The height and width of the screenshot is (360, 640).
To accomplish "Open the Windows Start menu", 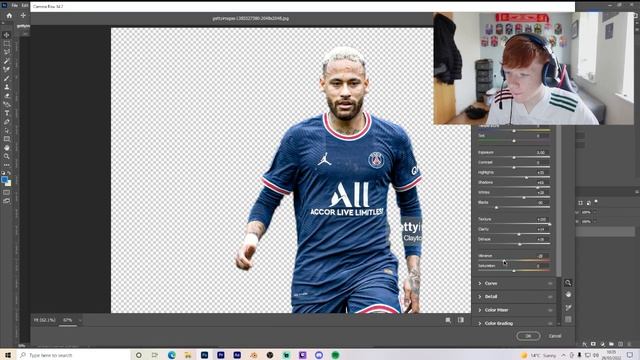I will (x=8, y=355).
